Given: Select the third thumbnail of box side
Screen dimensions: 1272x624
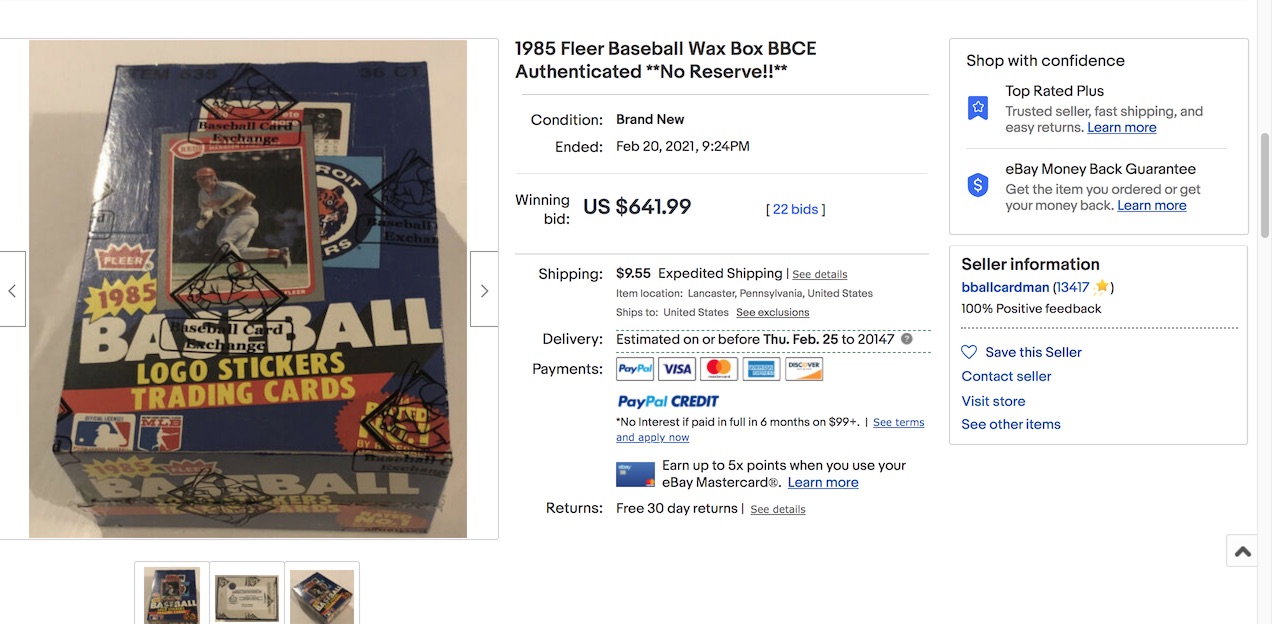Looking at the screenshot, I should (322, 594).
